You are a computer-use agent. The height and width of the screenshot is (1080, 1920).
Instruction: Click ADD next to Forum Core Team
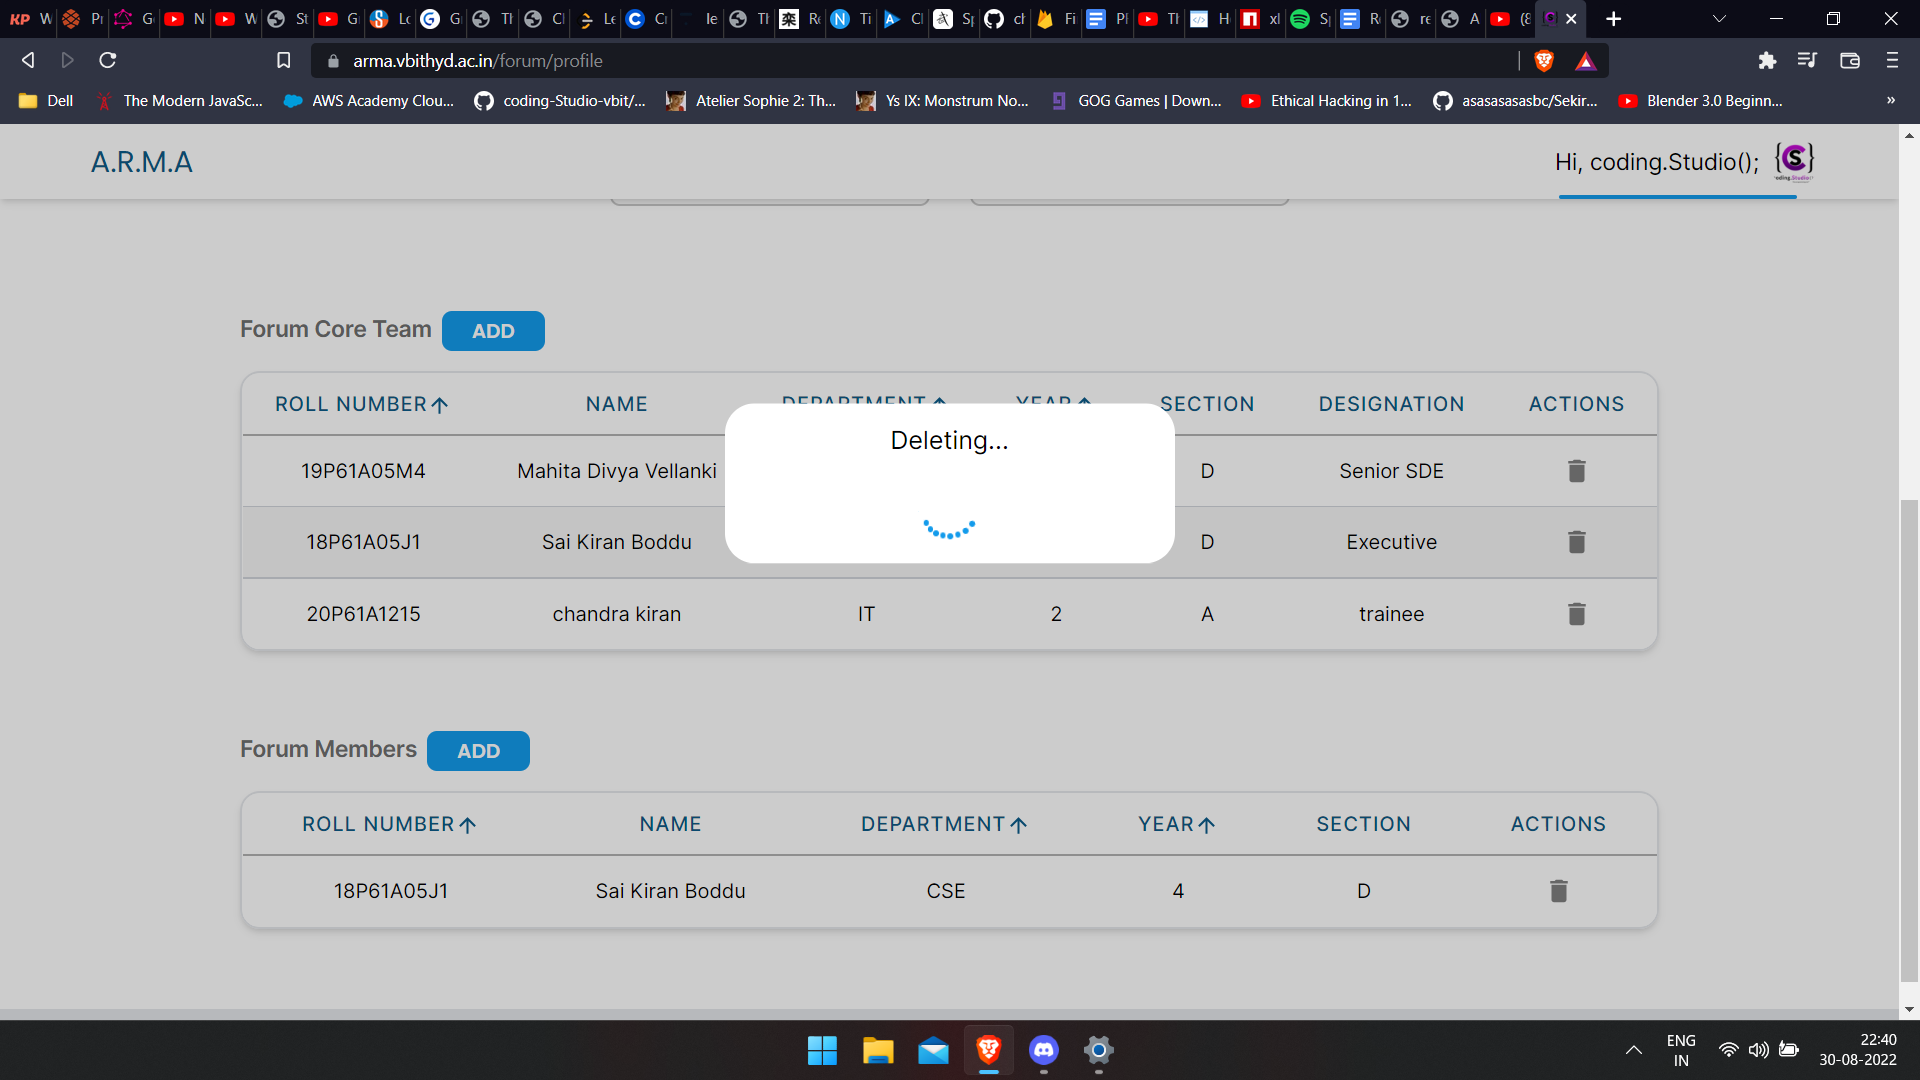493,331
